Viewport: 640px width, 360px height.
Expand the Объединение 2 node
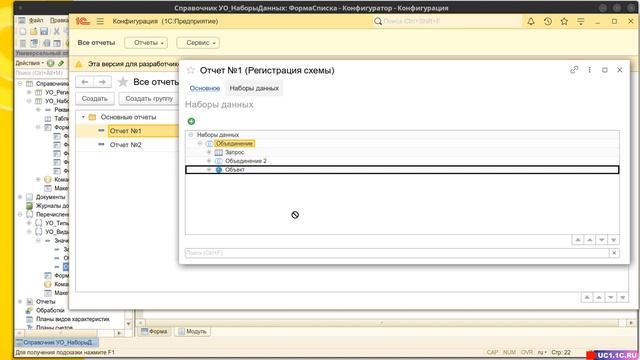(209, 161)
